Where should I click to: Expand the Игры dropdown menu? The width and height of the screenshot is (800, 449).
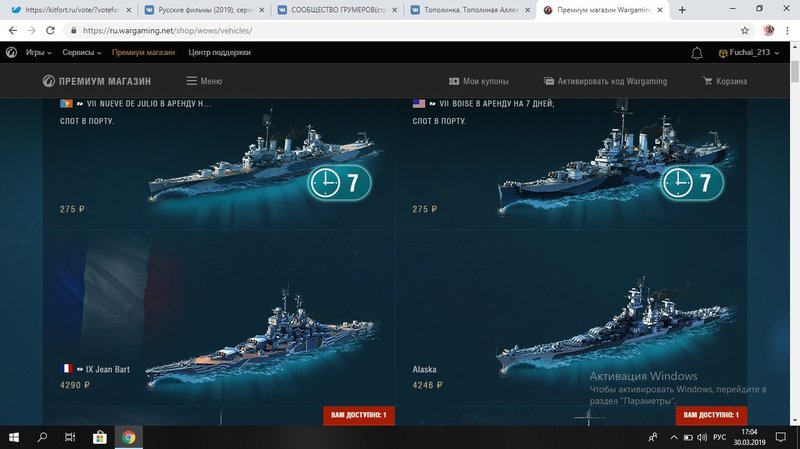[39, 52]
